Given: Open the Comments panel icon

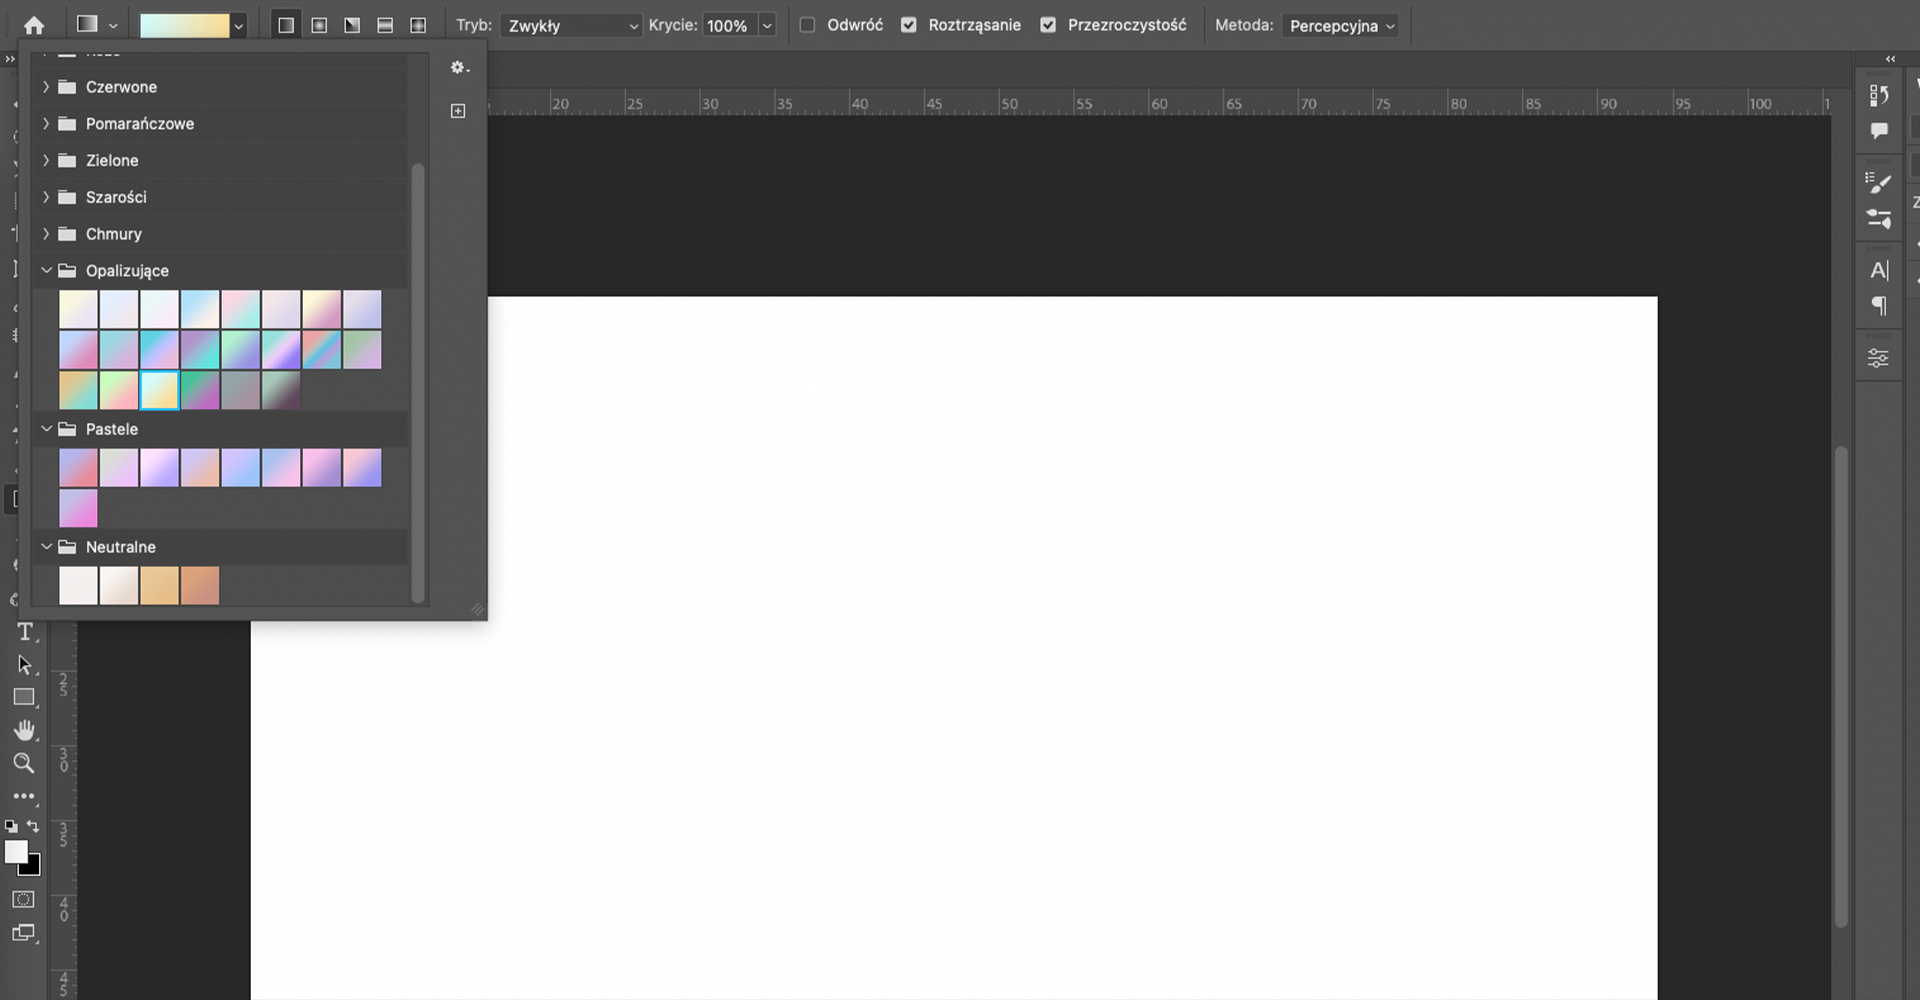Looking at the screenshot, I should point(1879,131).
